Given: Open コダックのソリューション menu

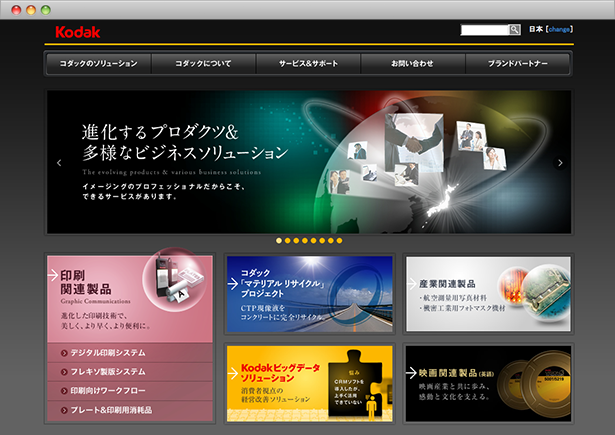Looking at the screenshot, I should (x=98, y=64).
